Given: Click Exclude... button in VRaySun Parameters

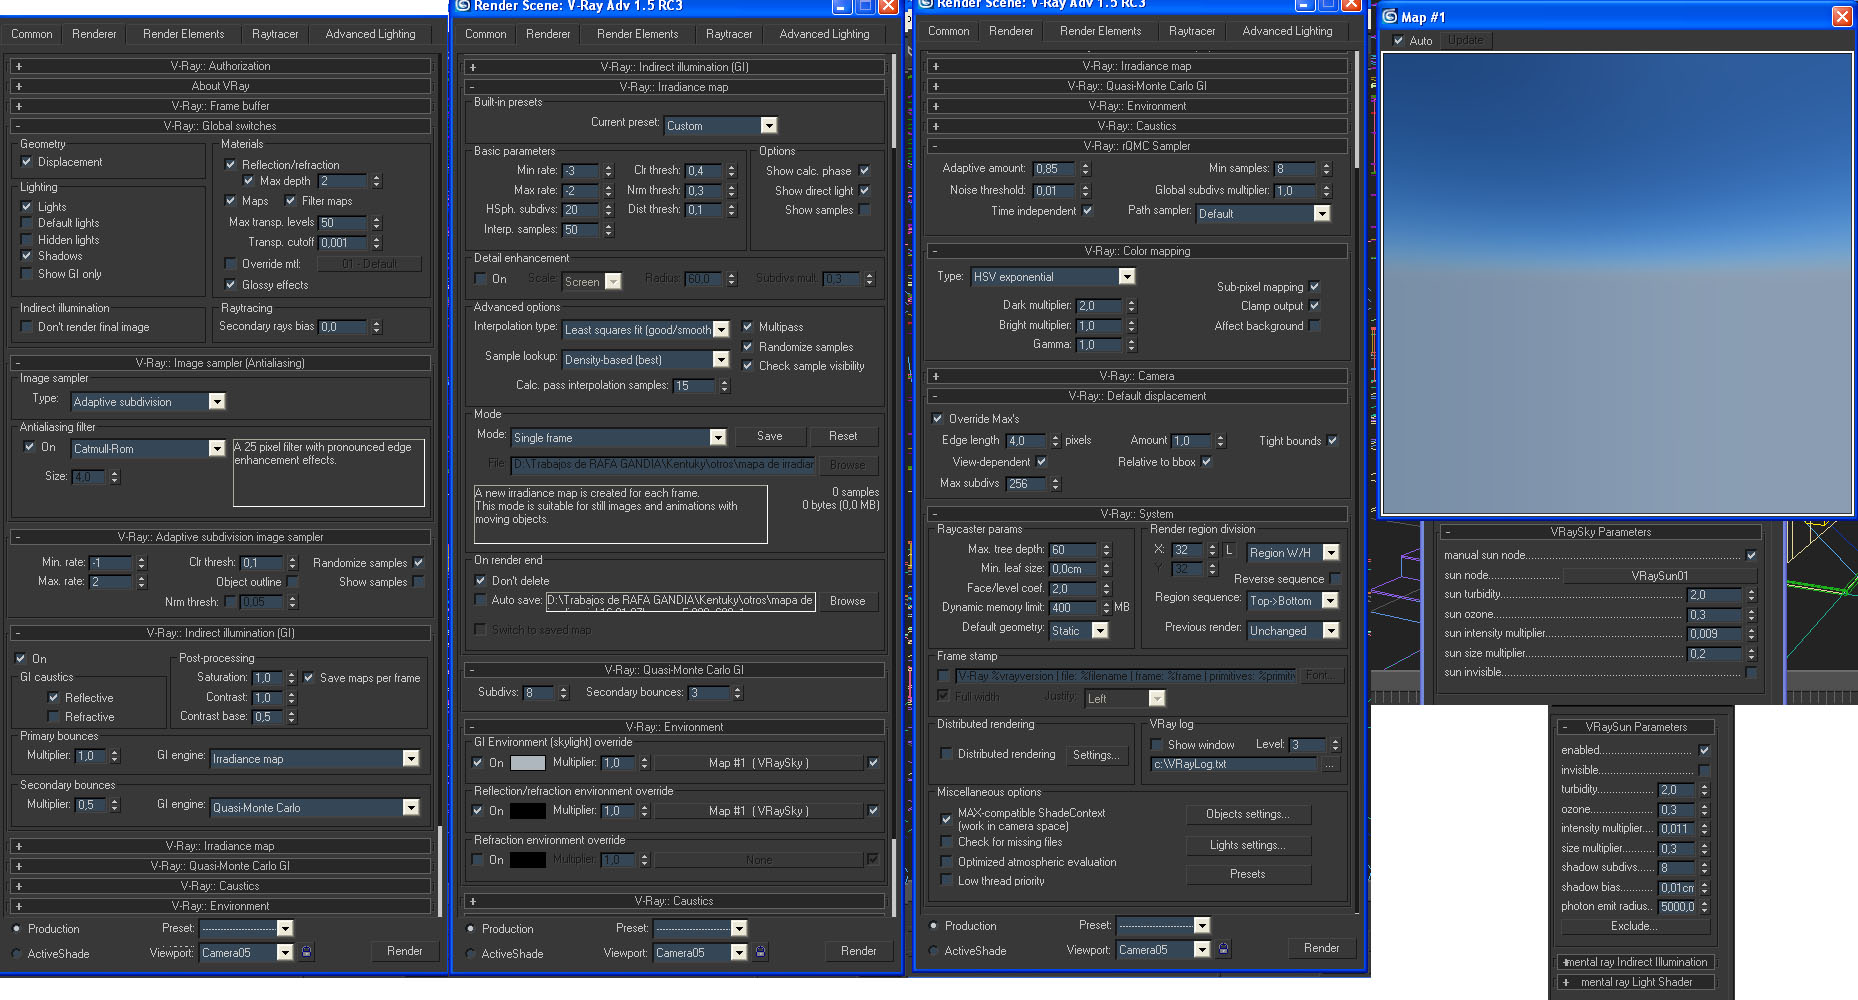Looking at the screenshot, I should coord(1634,926).
